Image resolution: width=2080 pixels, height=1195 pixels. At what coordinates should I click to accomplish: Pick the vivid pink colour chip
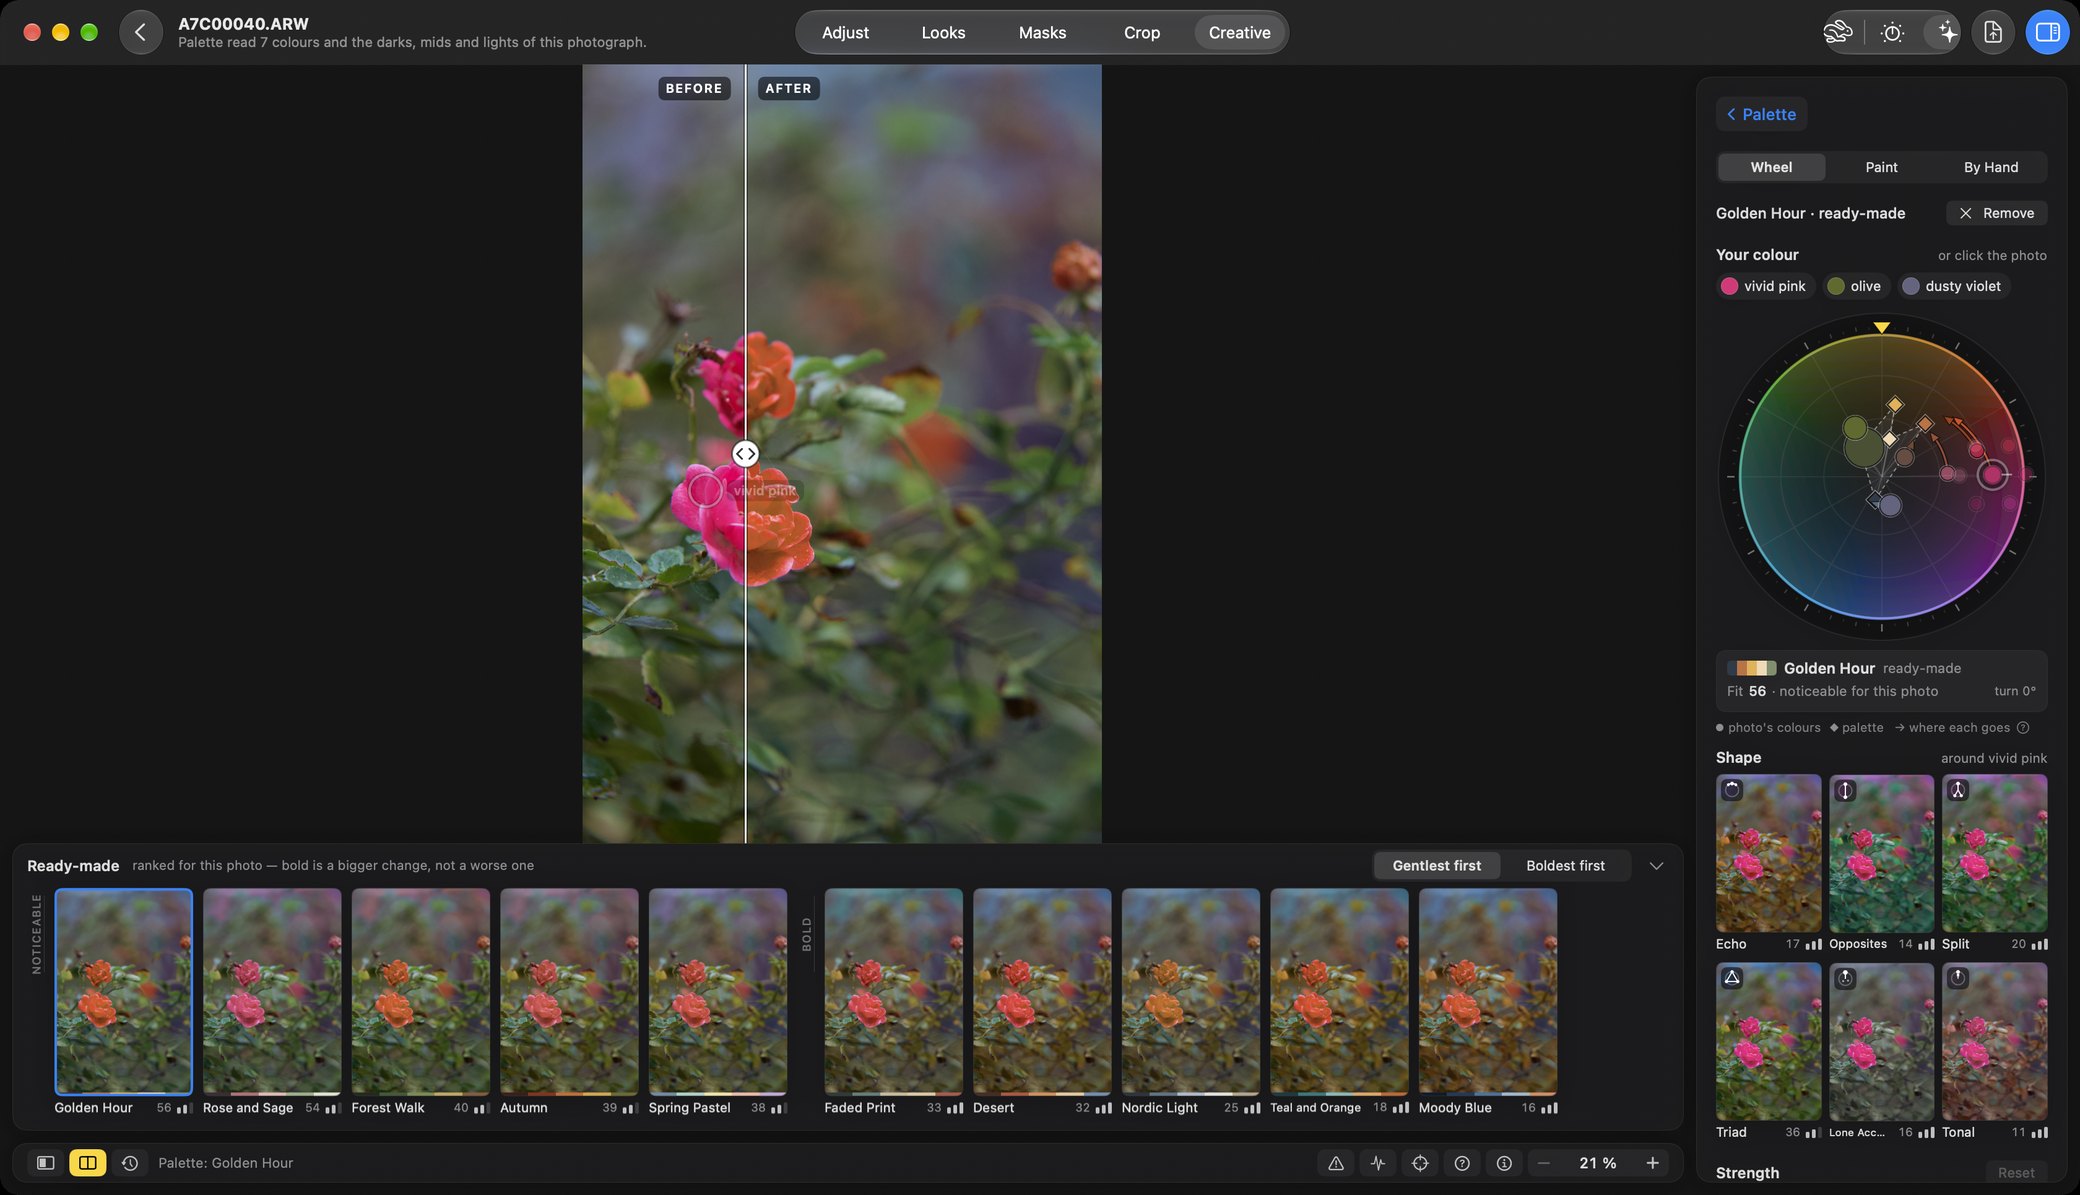click(x=1764, y=286)
